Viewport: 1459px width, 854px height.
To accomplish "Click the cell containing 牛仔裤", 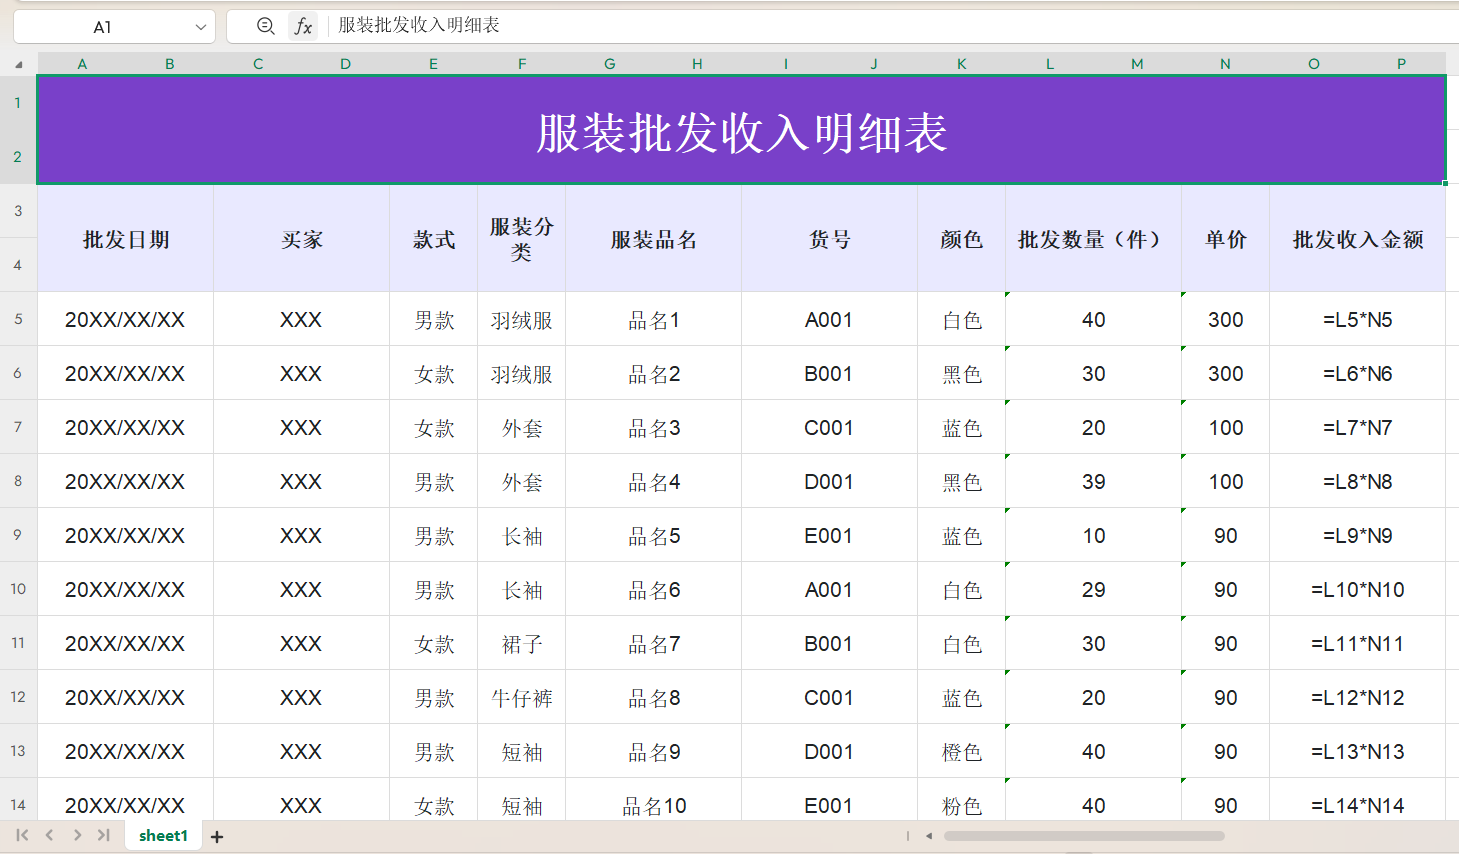I will coord(522,698).
